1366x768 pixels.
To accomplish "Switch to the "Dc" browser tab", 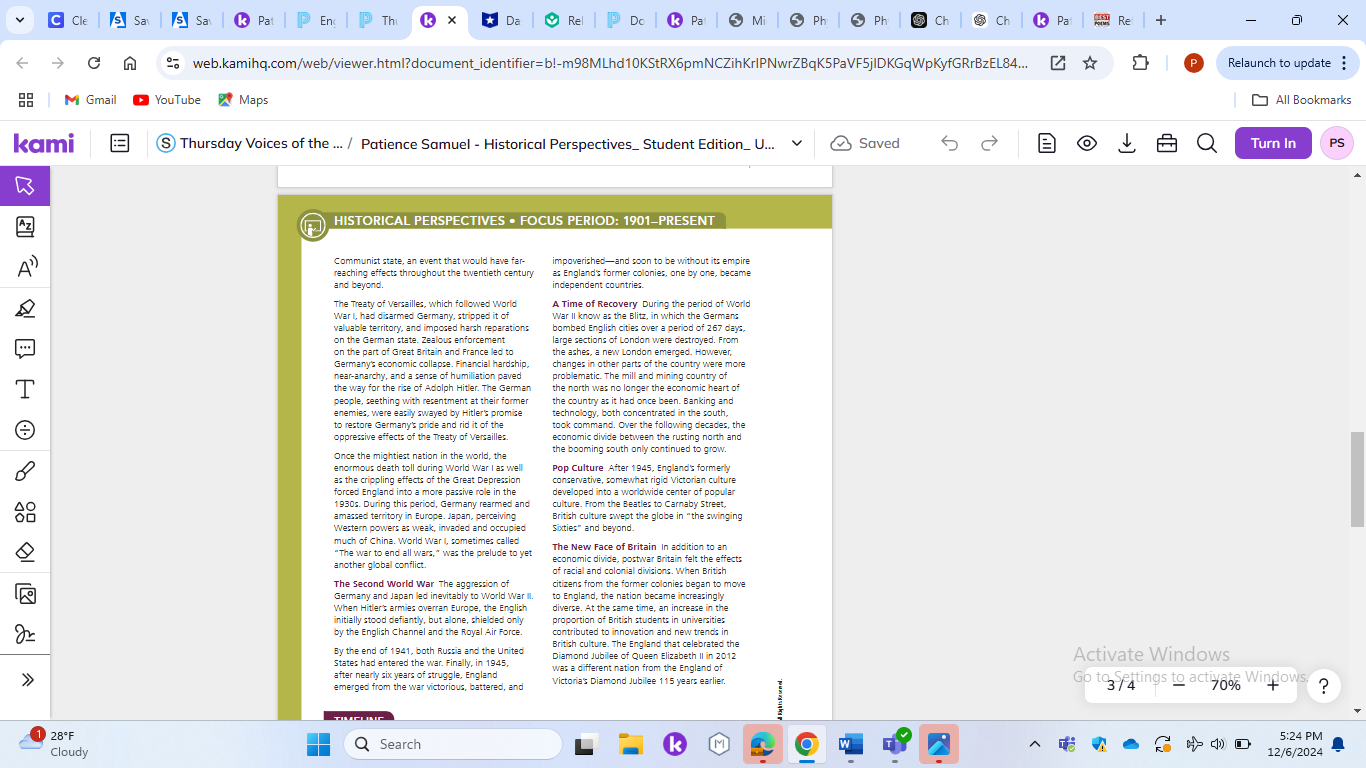I will point(626,20).
